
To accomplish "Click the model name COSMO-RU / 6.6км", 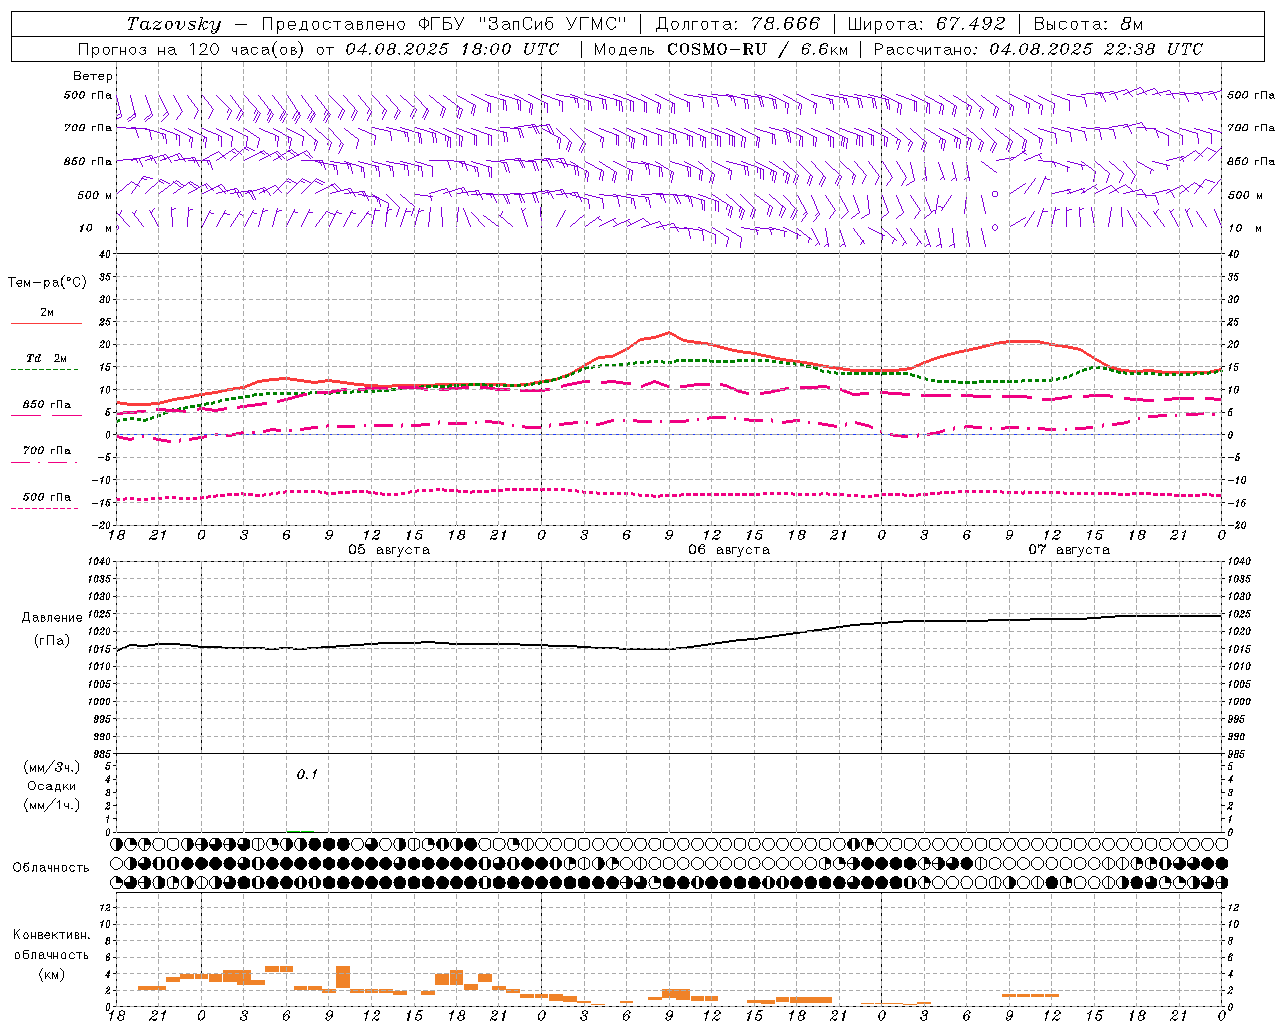I will click(757, 48).
